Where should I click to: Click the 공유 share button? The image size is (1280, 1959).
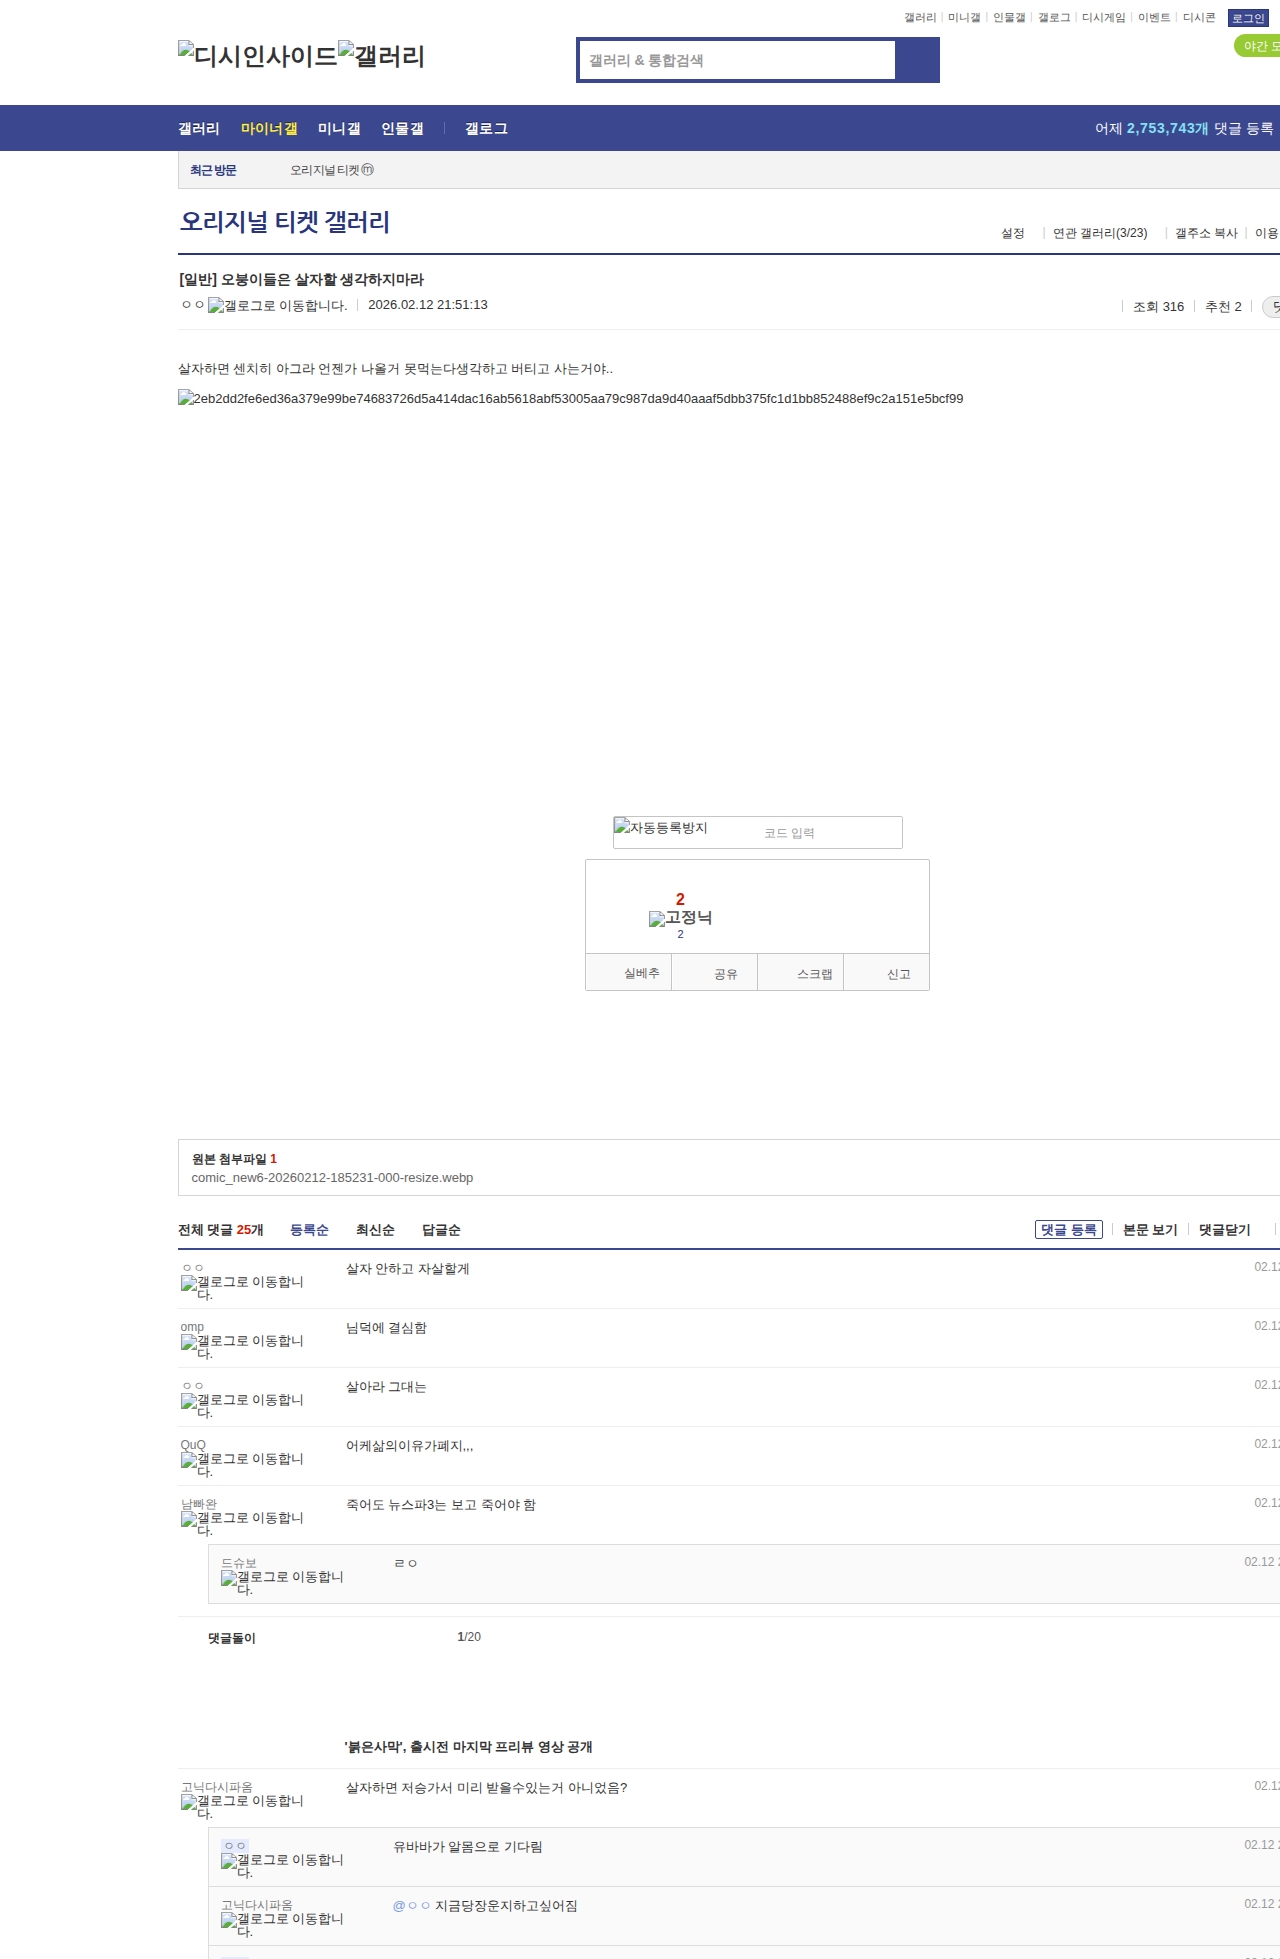(x=715, y=973)
